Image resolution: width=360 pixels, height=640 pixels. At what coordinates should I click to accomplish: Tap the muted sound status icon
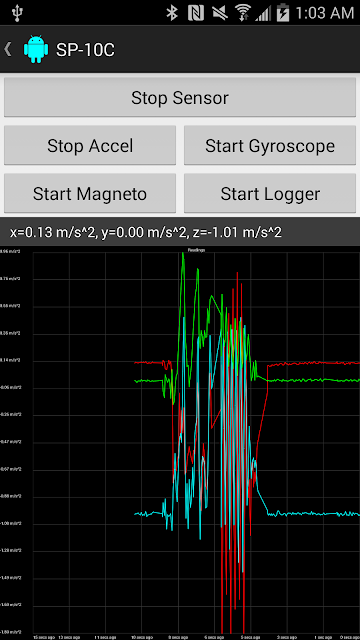220,13
